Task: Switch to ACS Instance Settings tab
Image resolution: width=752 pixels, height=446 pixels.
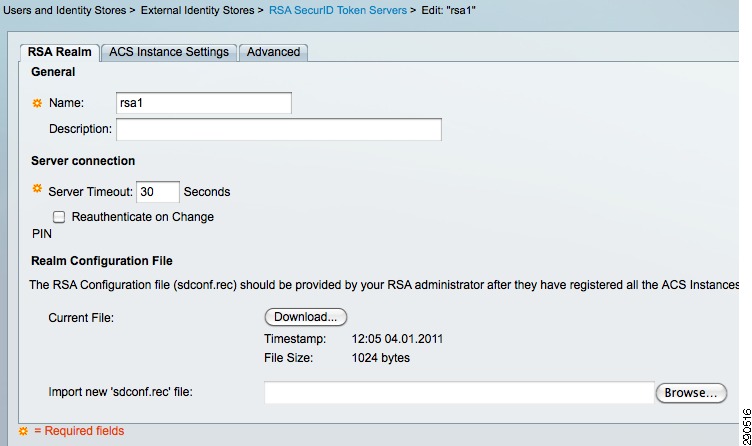Action: click(x=169, y=52)
